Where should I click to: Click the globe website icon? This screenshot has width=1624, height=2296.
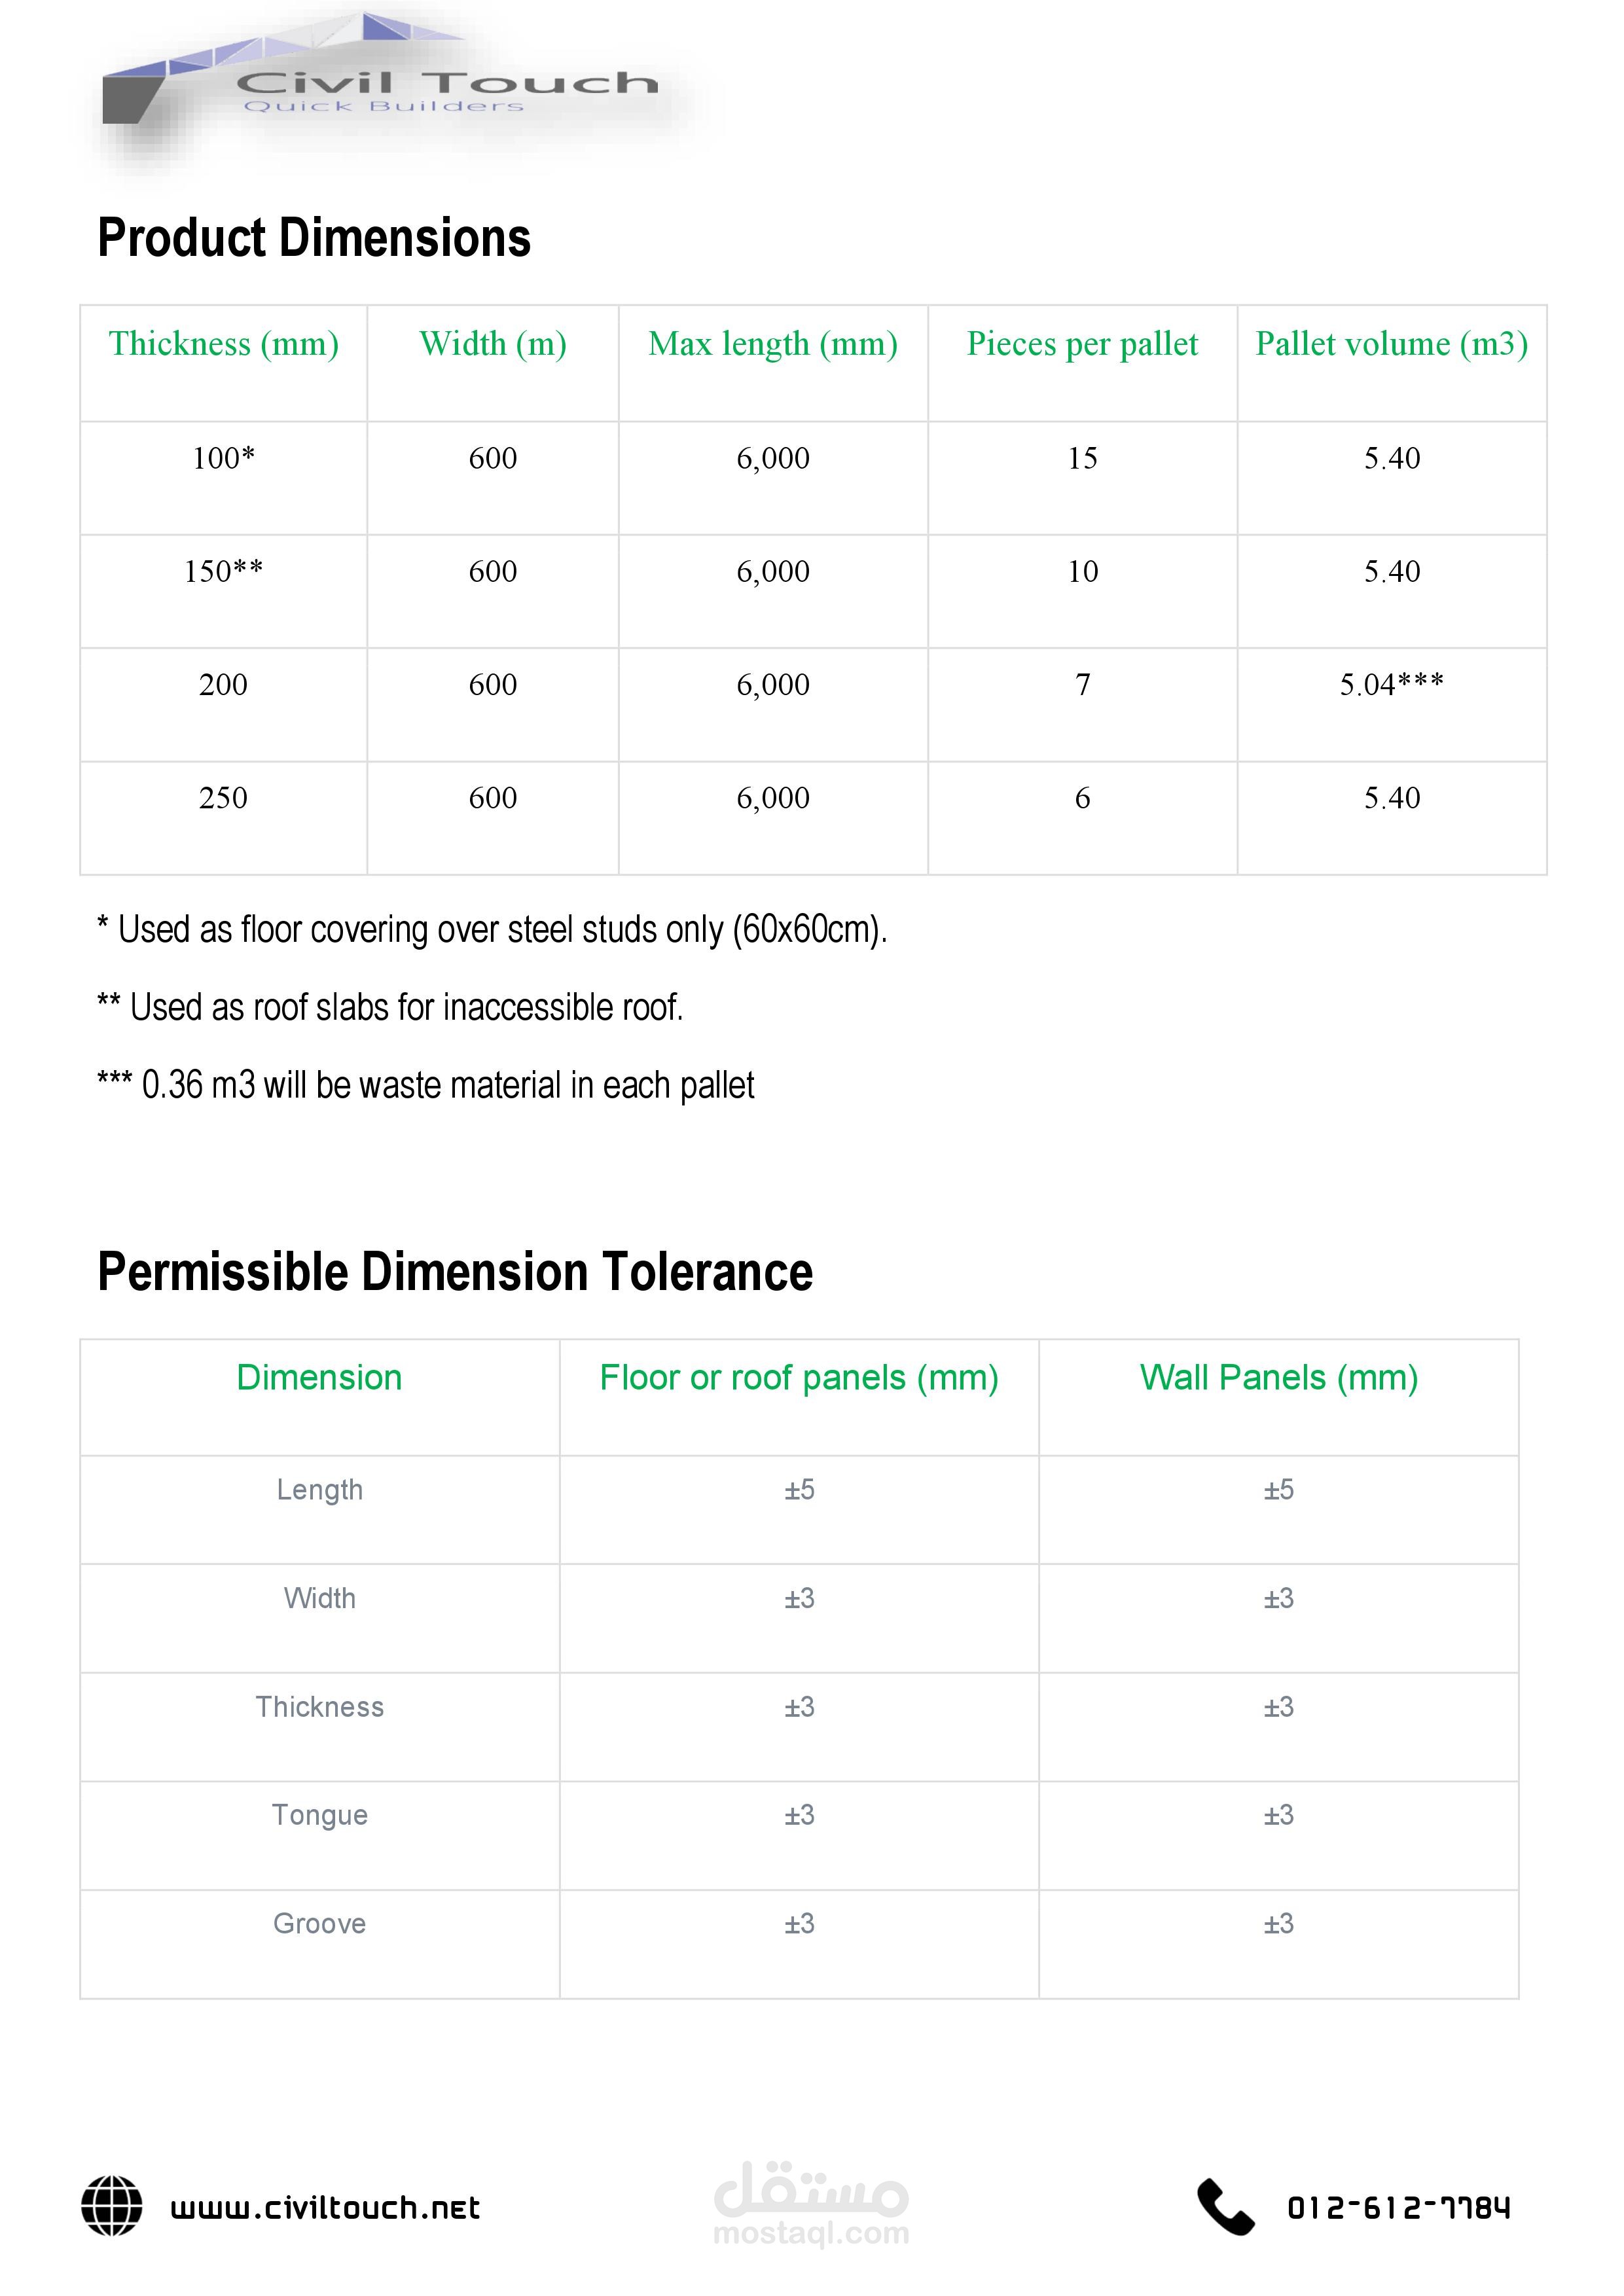(112, 2206)
